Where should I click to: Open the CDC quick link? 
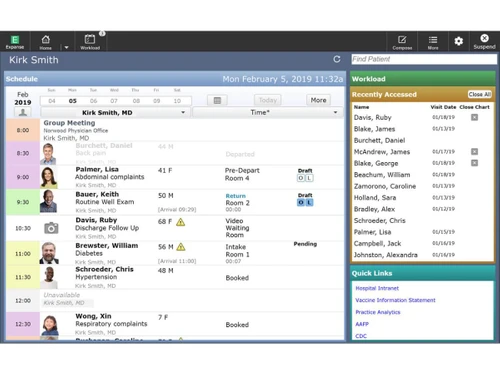point(361,336)
